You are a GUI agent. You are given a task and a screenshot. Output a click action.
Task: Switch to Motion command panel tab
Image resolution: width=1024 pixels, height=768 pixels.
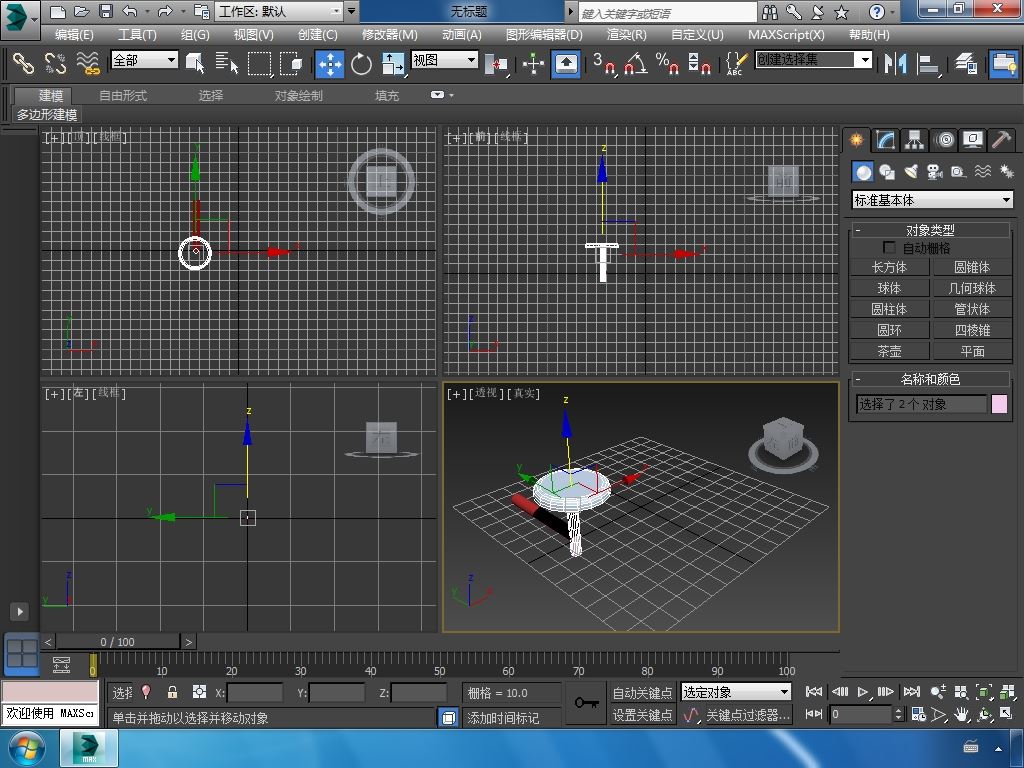point(944,139)
